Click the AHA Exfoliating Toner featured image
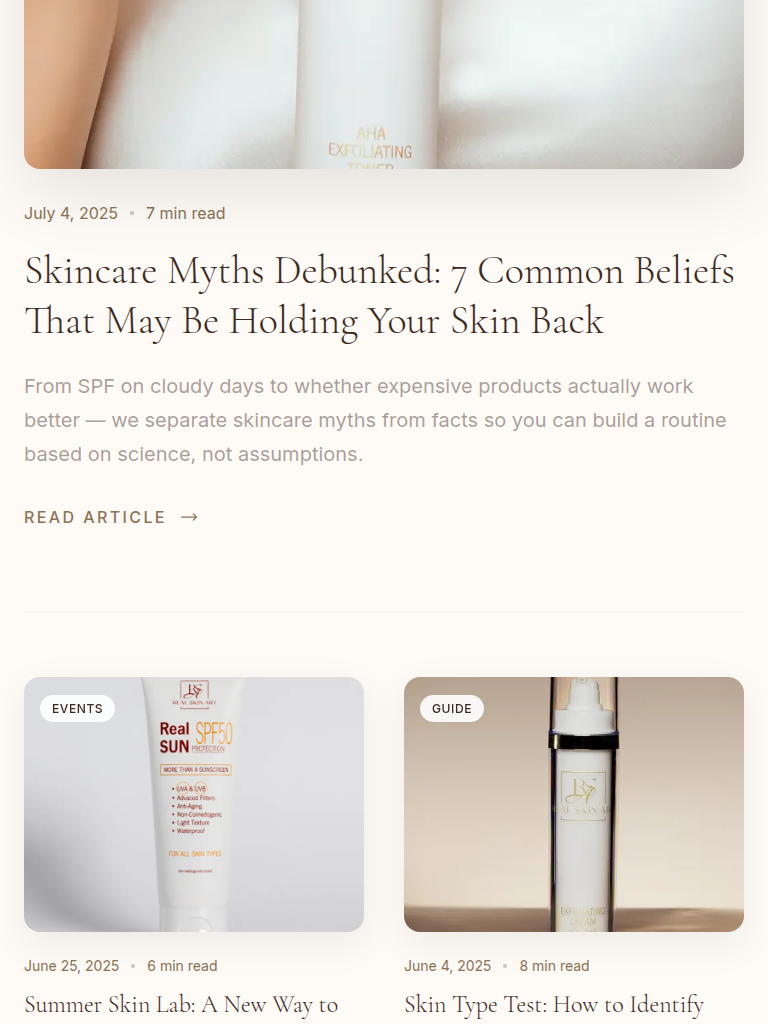Viewport: 768px width, 1024px height. [x=384, y=84]
